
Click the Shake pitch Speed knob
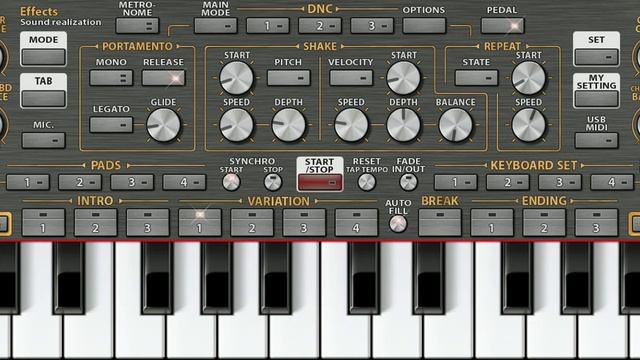236,125
